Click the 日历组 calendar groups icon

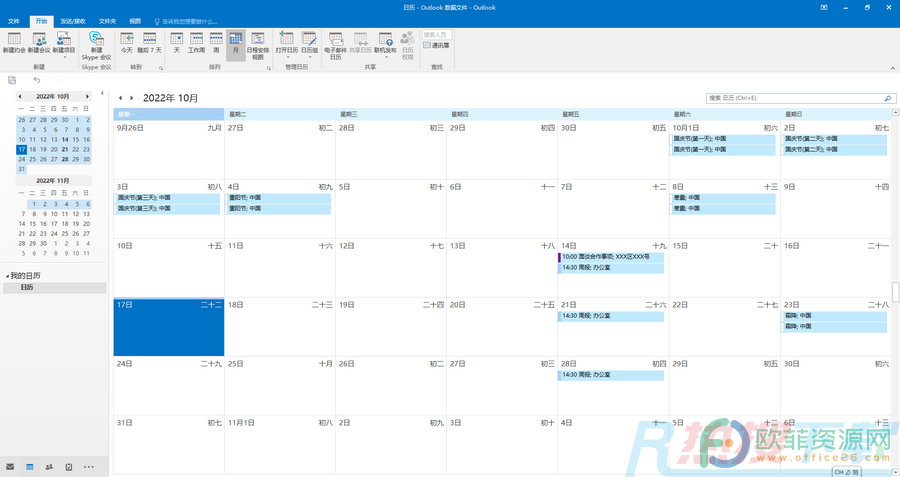[x=309, y=38]
